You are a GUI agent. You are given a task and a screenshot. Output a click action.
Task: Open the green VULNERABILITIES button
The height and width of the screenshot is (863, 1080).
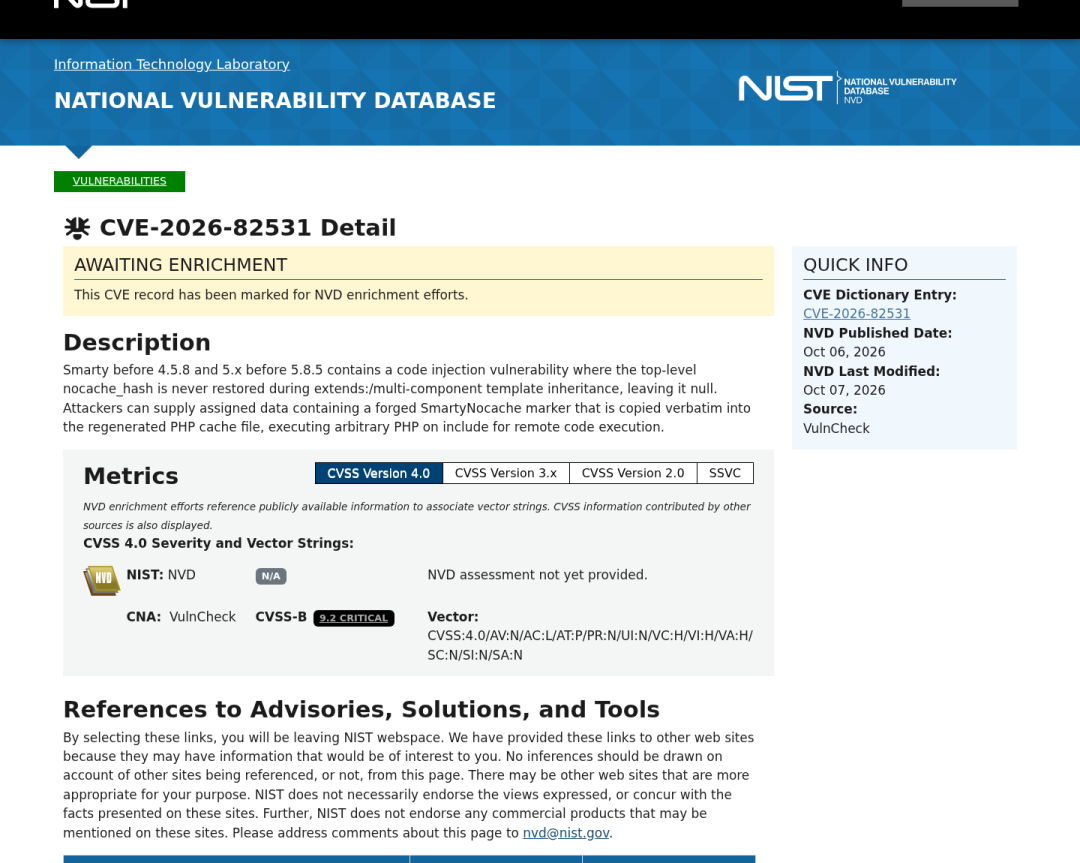119,181
